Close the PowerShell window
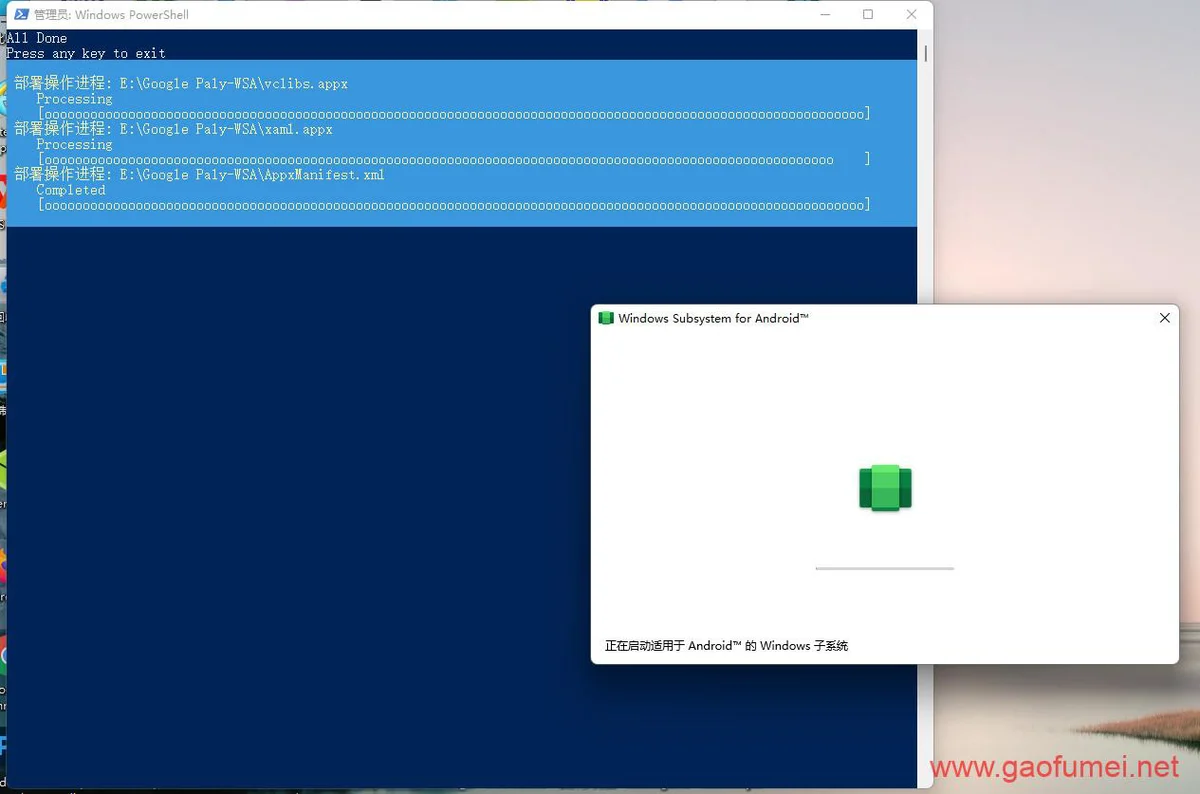 [x=911, y=14]
